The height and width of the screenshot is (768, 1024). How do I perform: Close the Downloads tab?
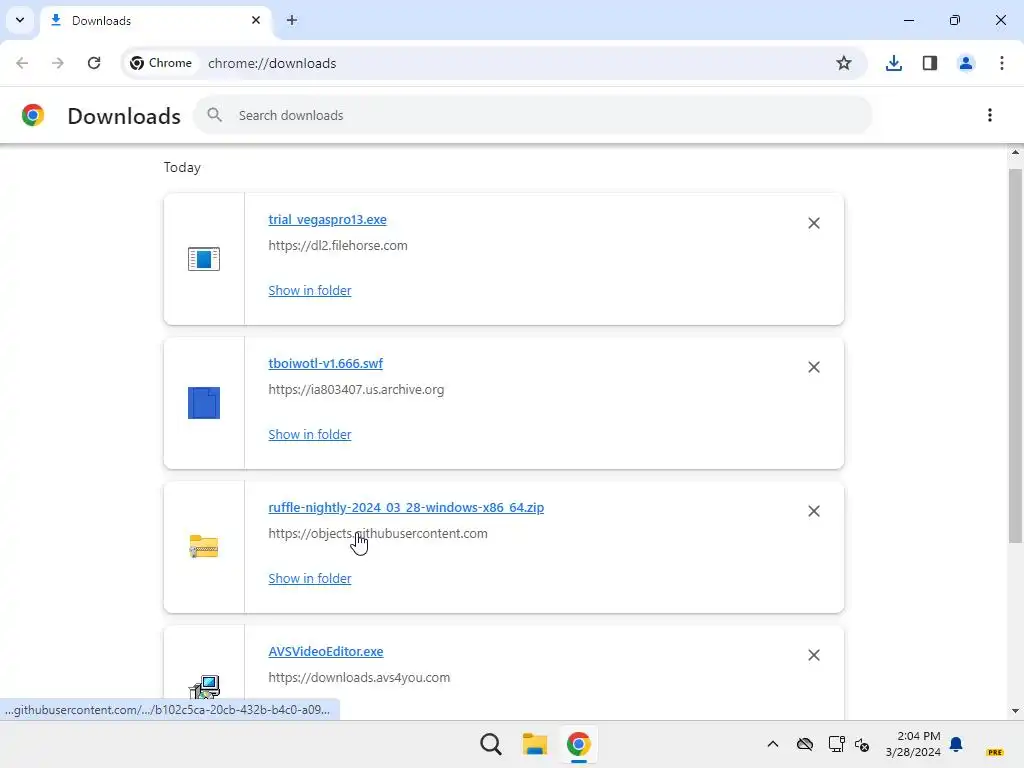(256, 20)
